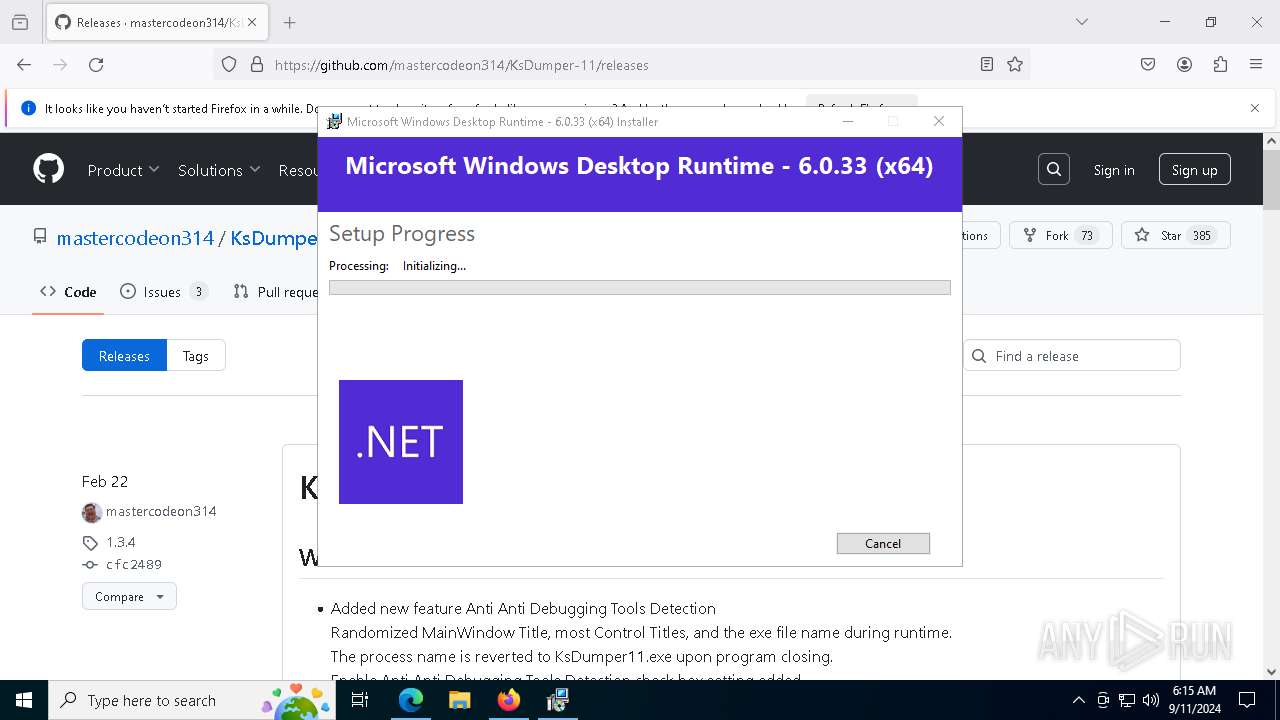Go to GitHub homepage logo

coord(49,169)
